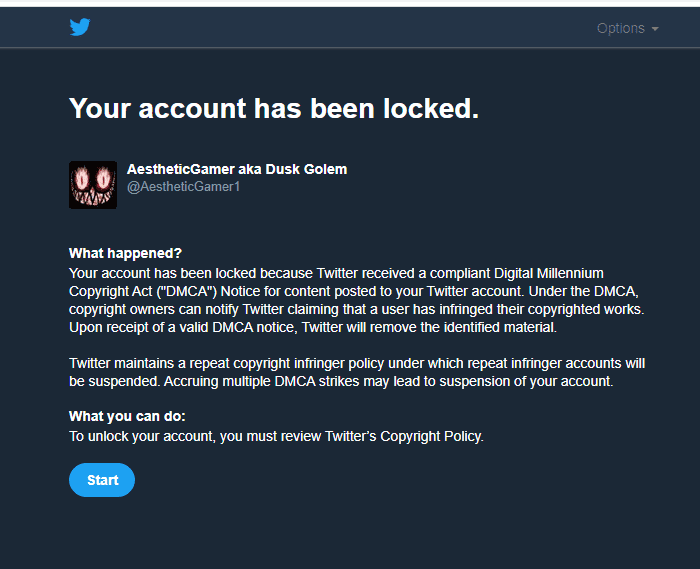This screenshot has height=569, width=700.
Task: Open the Options dropdown menu
Action: (x=621, y=28)
